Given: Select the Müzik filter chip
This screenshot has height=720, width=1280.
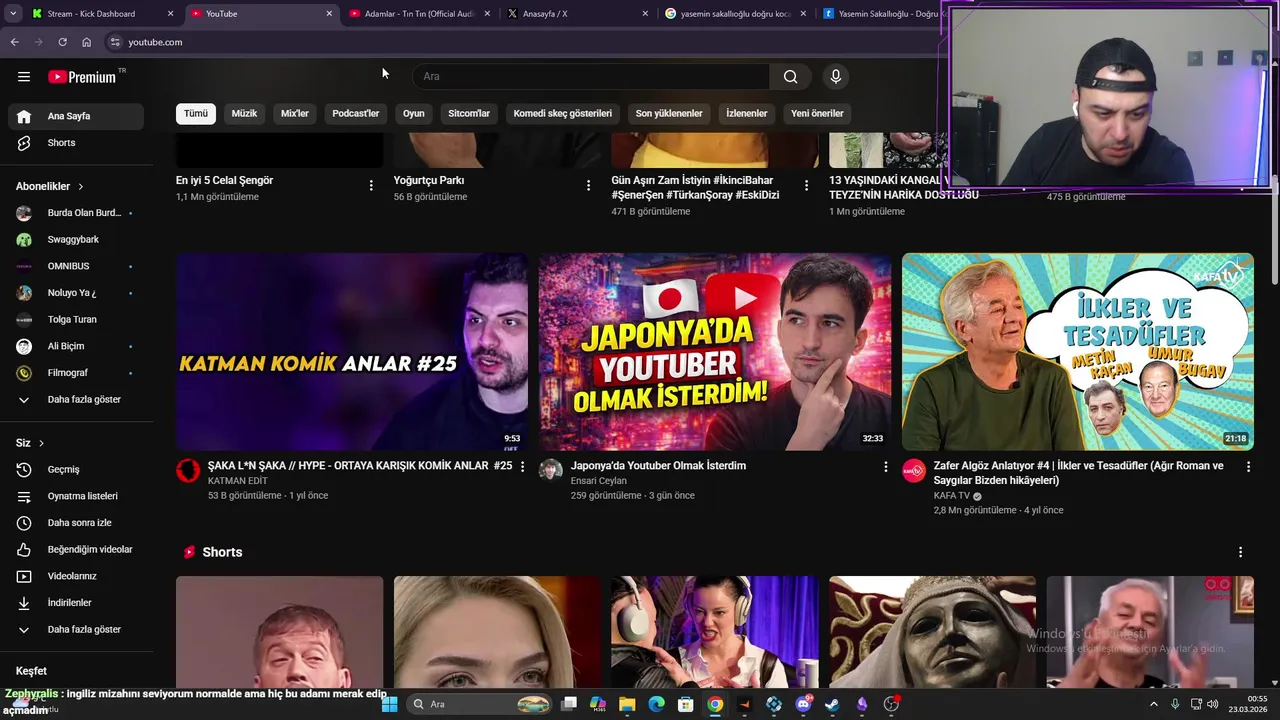Looking at the screenshot, I should click(x=244, y=113).
